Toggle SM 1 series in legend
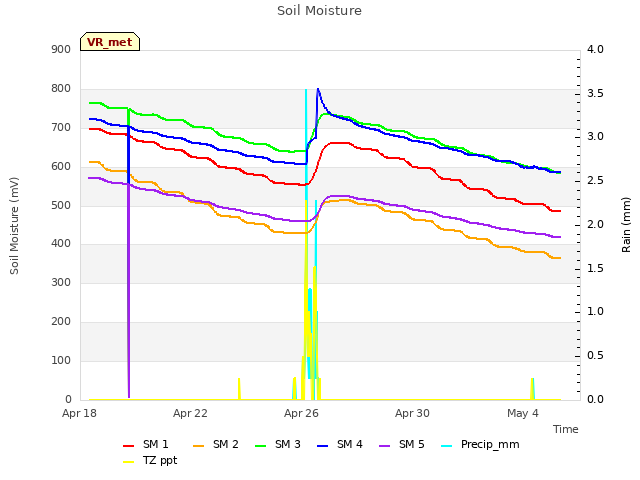Screen dimensions: 640x480 coord(145,444)
